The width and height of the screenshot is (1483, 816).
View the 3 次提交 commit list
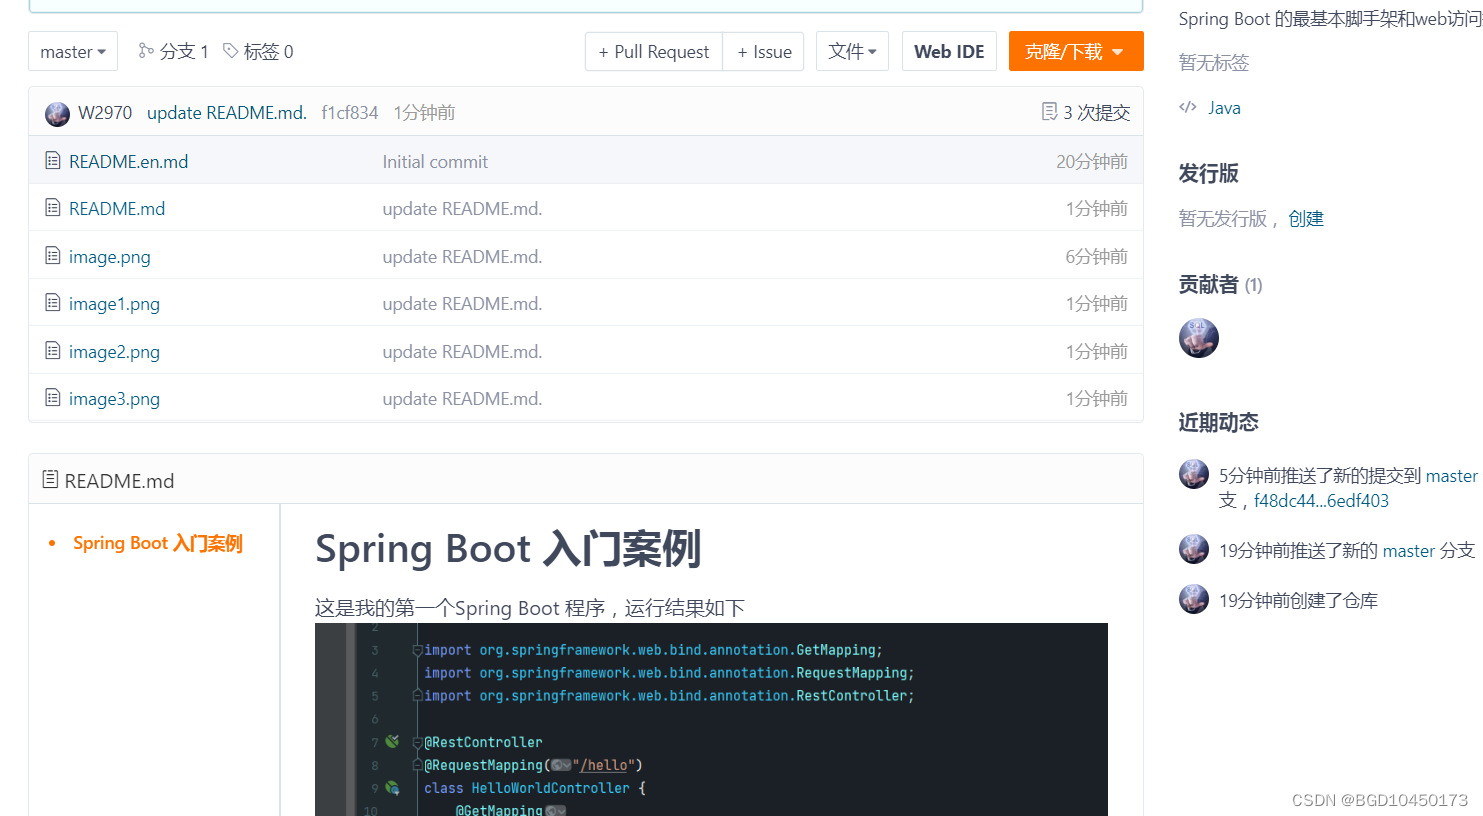(1096, 113)
